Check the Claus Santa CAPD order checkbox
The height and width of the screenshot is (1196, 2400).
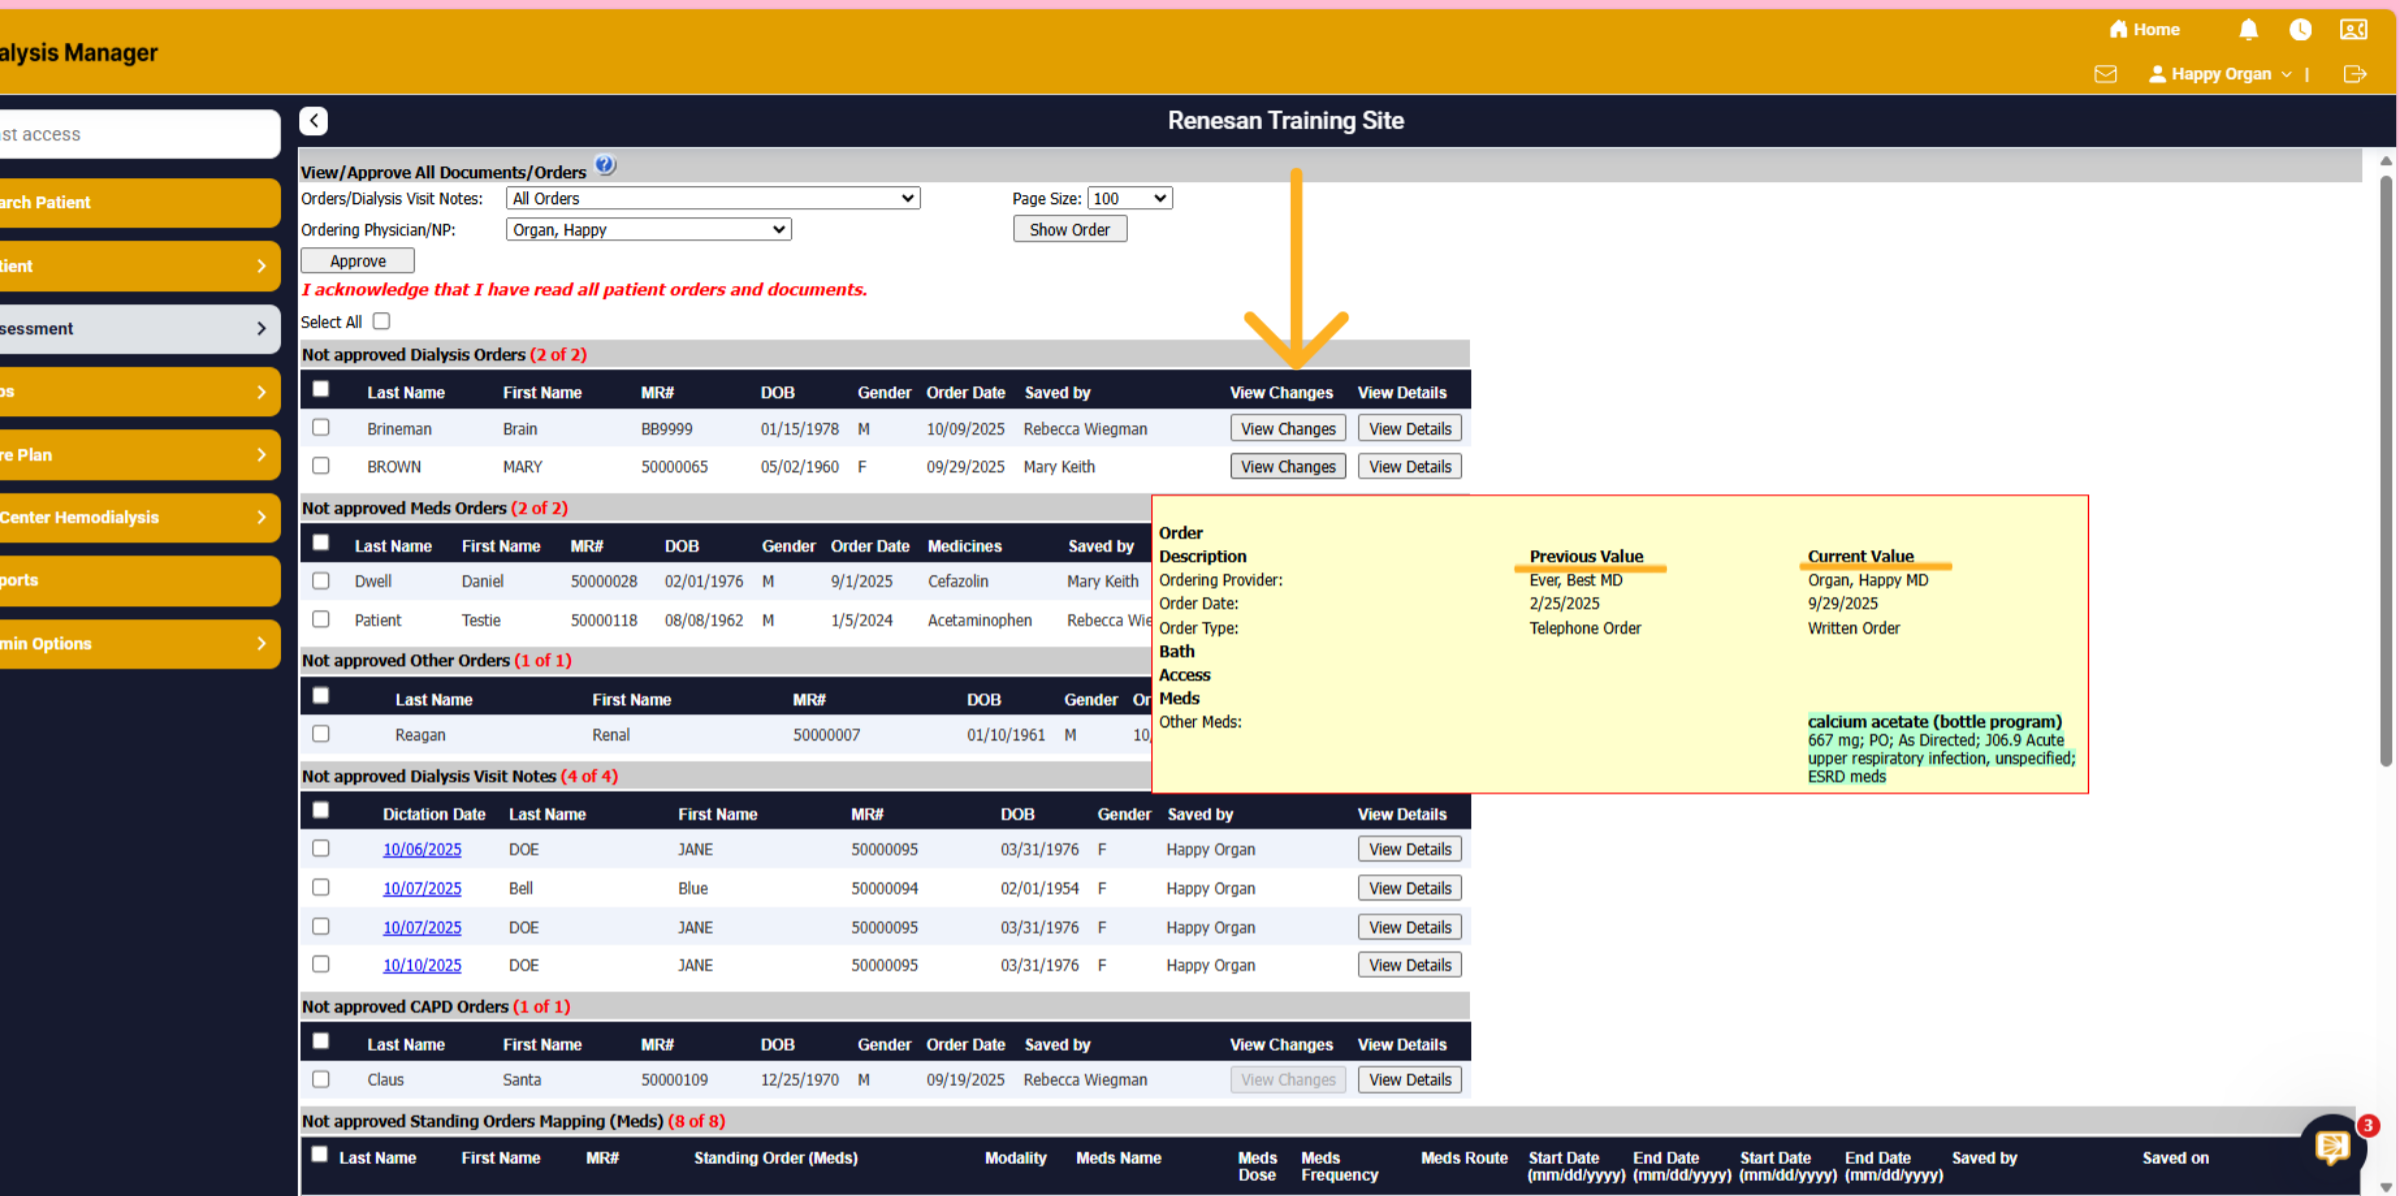(x=320, y=1079)
